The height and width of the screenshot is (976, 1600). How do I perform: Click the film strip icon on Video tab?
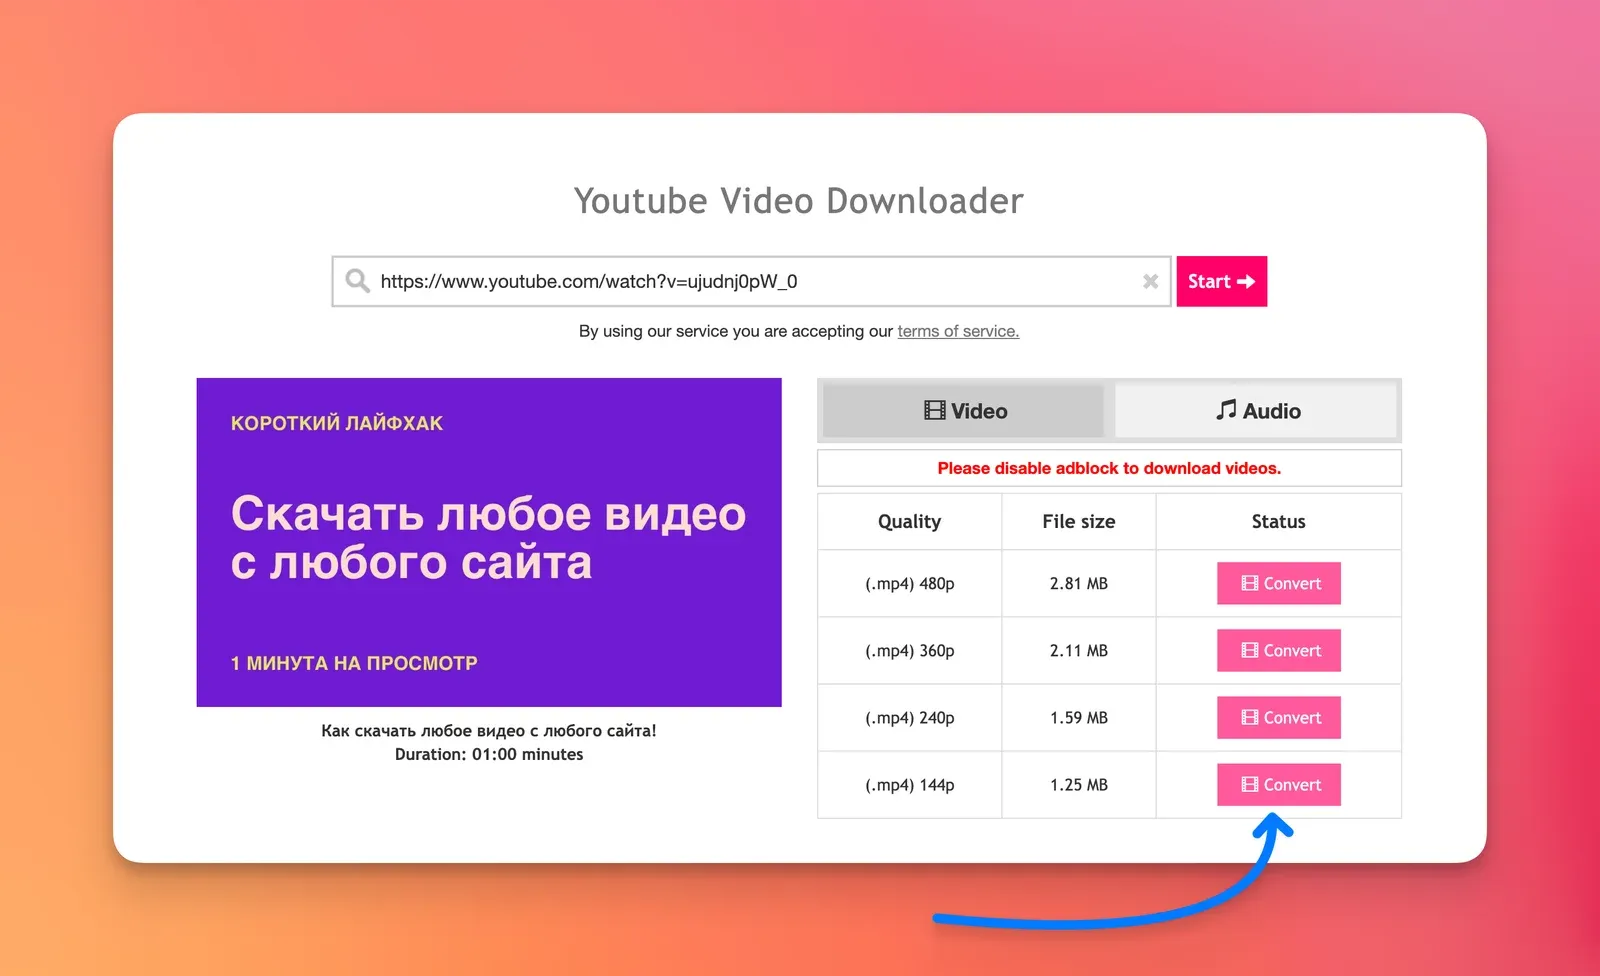tap(934, 411)
